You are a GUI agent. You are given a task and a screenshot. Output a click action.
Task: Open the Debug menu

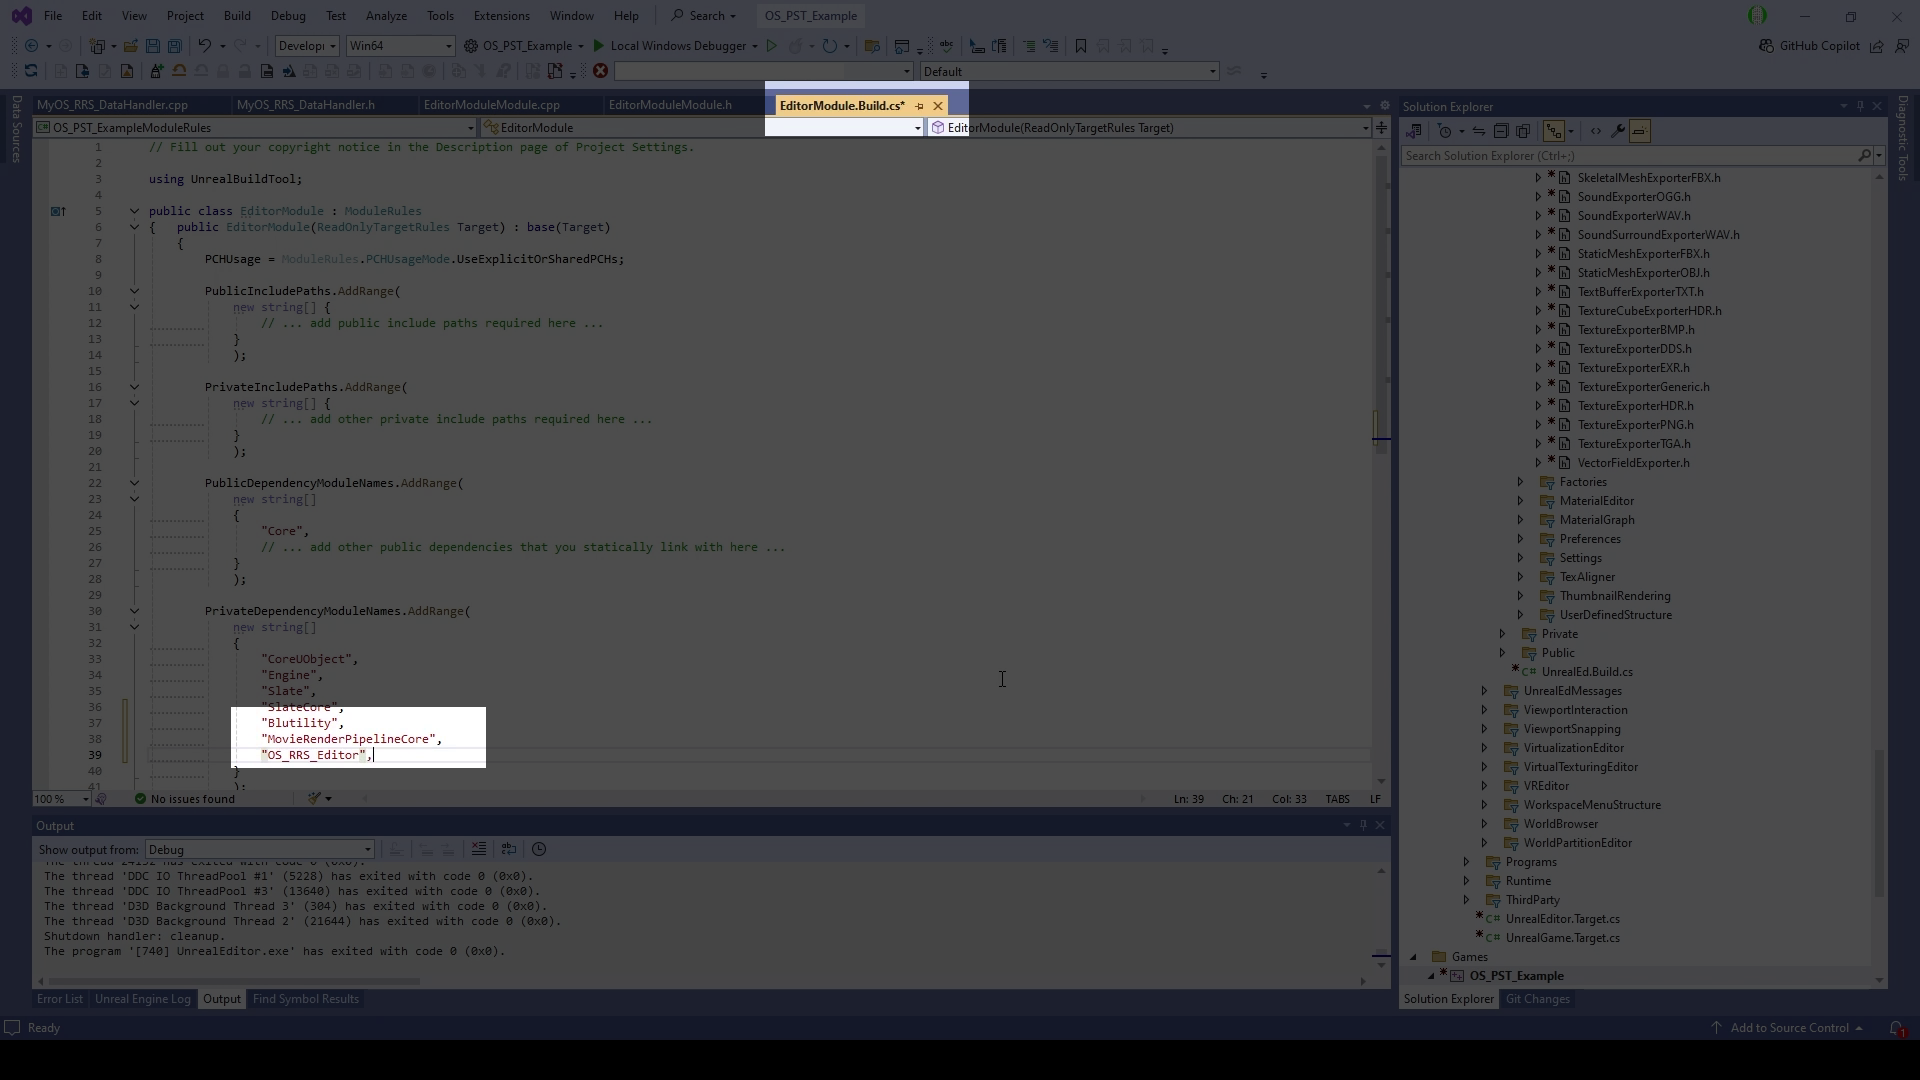[x=288, y=16]
